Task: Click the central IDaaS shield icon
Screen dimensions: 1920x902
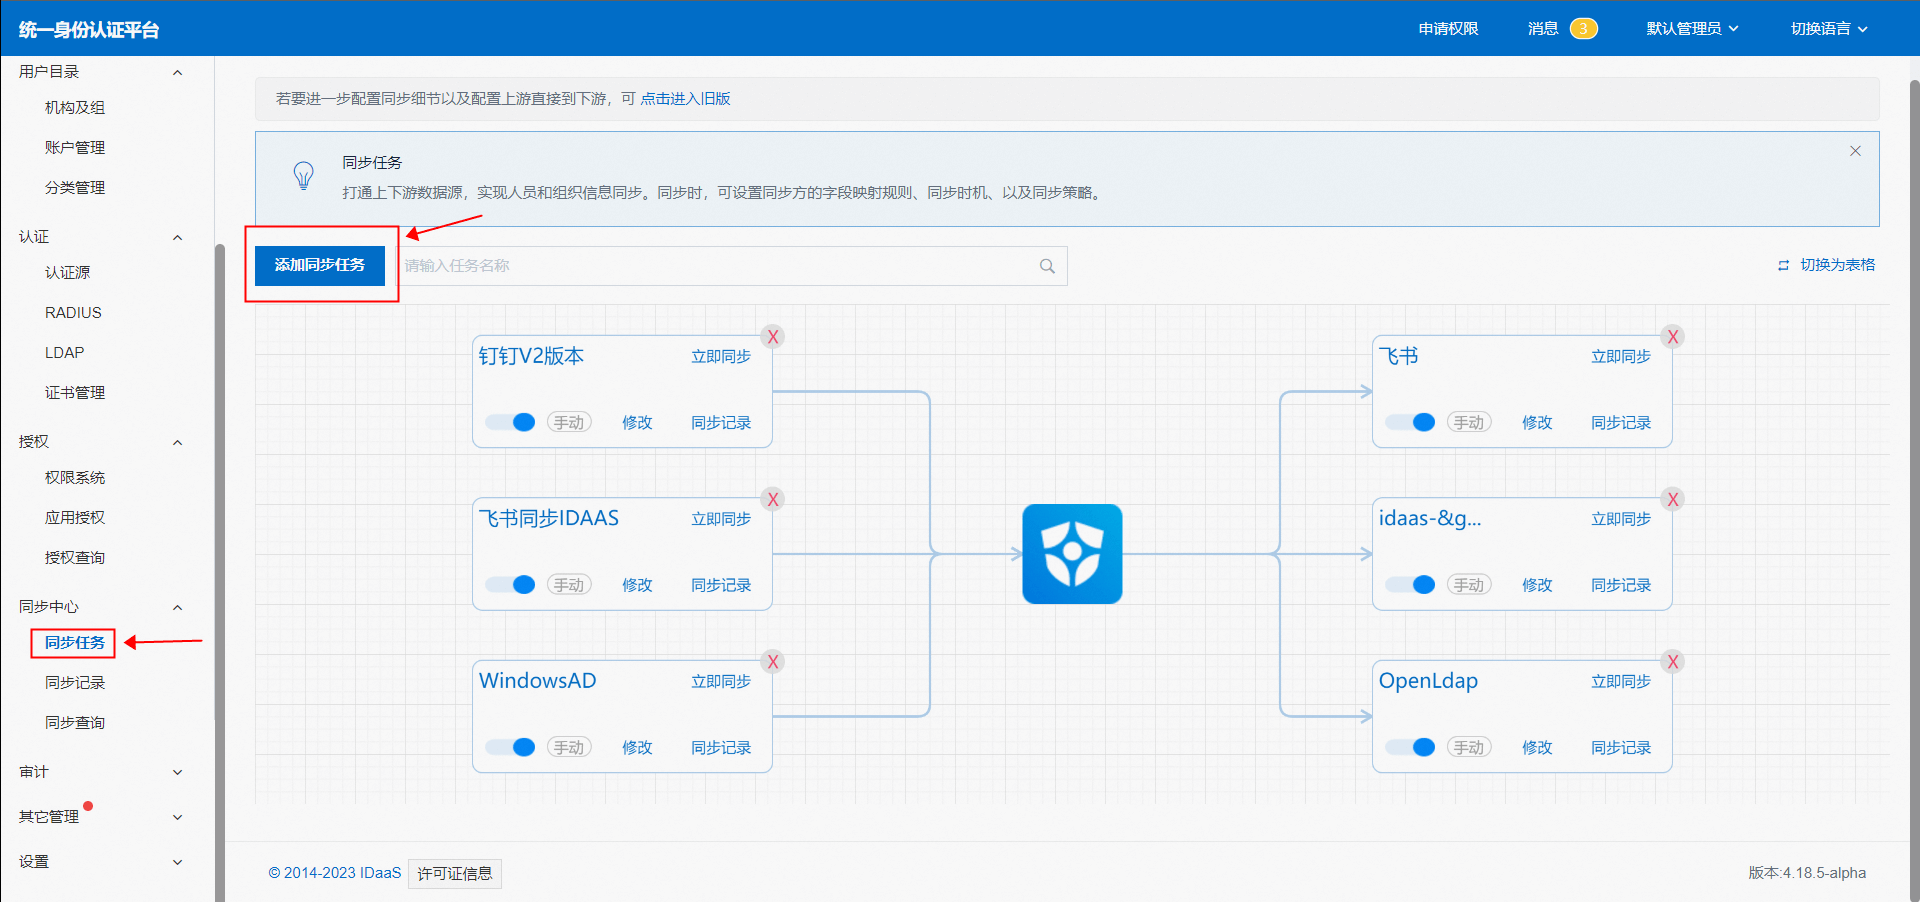Action: point(1072,554)
